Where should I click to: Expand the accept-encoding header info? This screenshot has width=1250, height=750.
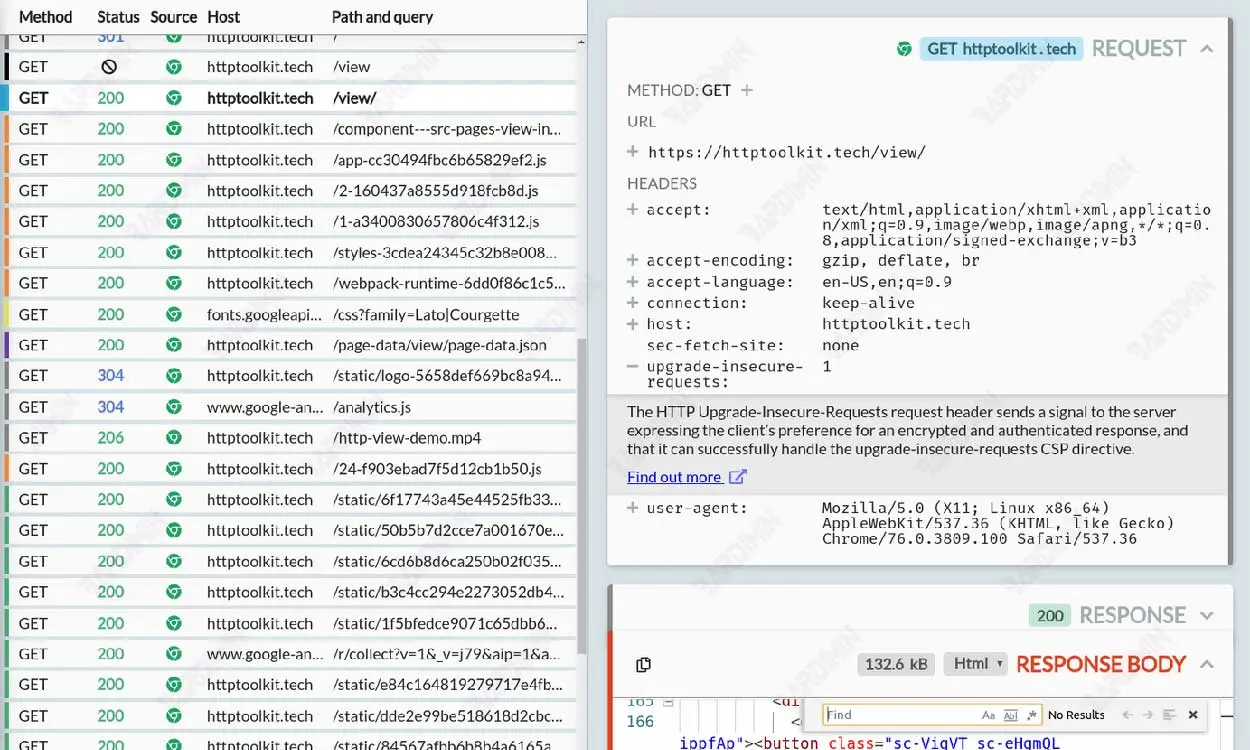(x=632, y=261)
